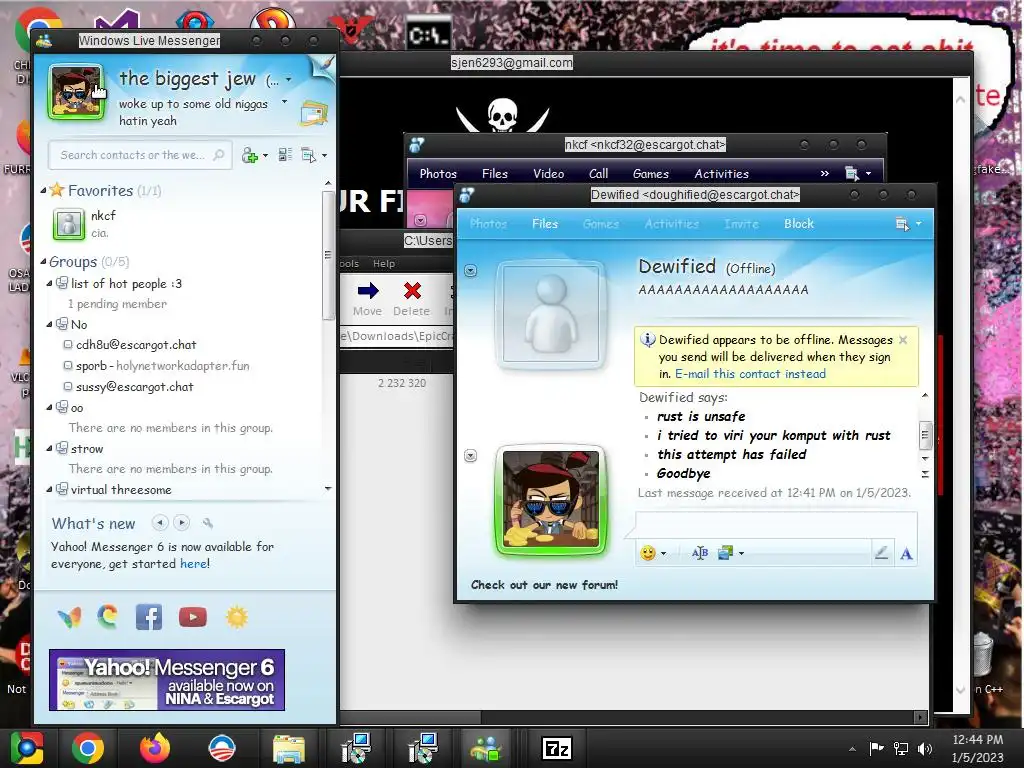The width and height of the screenshot is (1024, 768).
Task: Click Games in nkcf chat toolbar
Action: [650, 174]
